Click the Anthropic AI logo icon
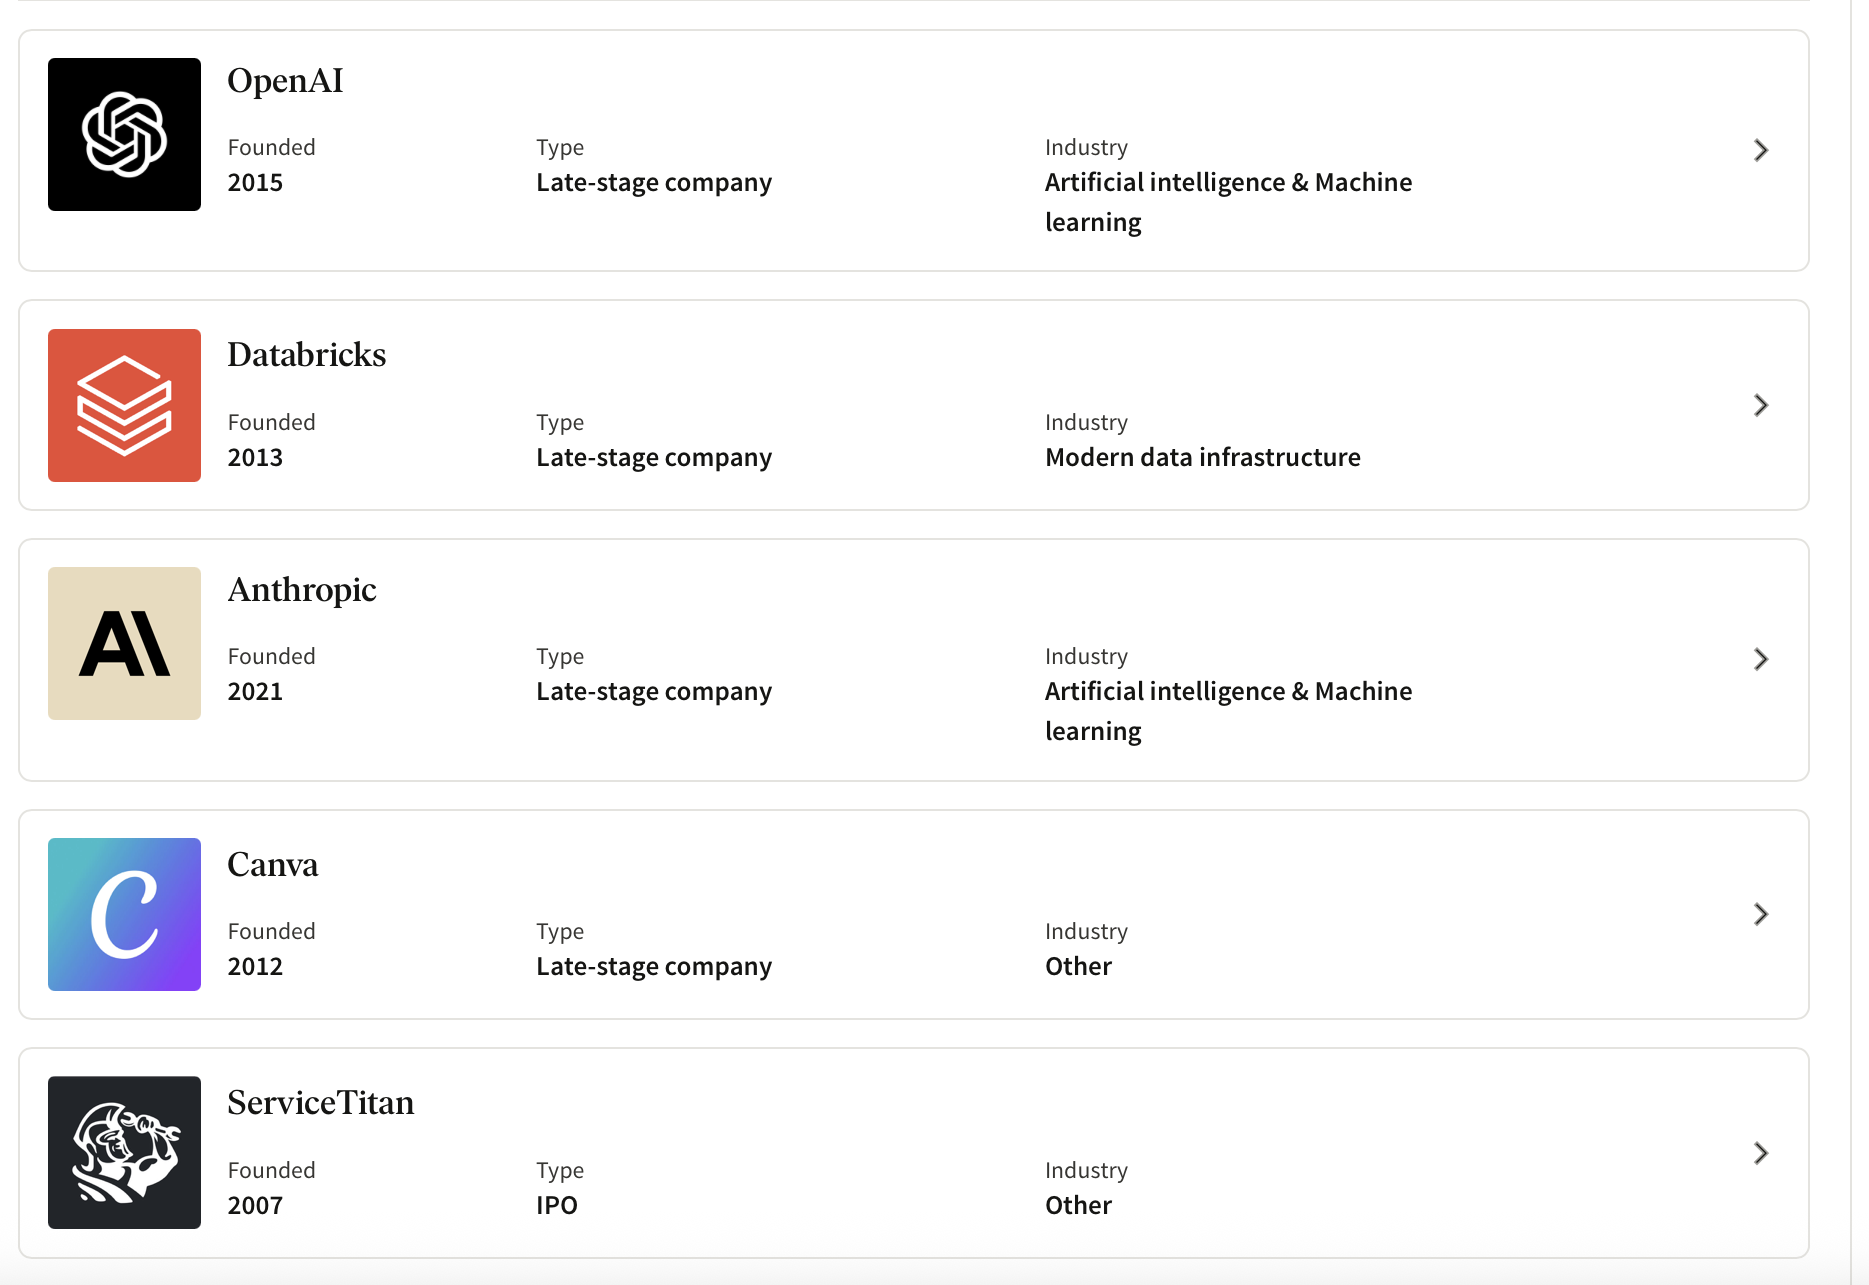The height and width of the screenshot is (1285, 1869). coord(124,643)
